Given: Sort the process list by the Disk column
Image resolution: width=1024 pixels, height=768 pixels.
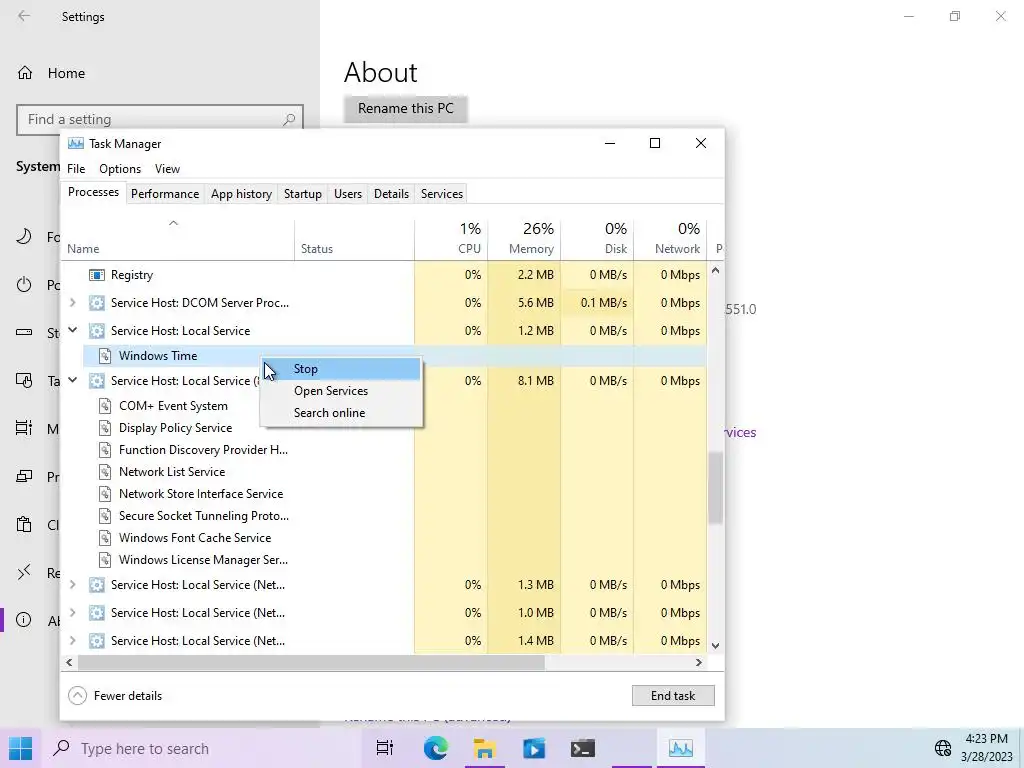Looking at the screenshot, I should coord(597,238).
